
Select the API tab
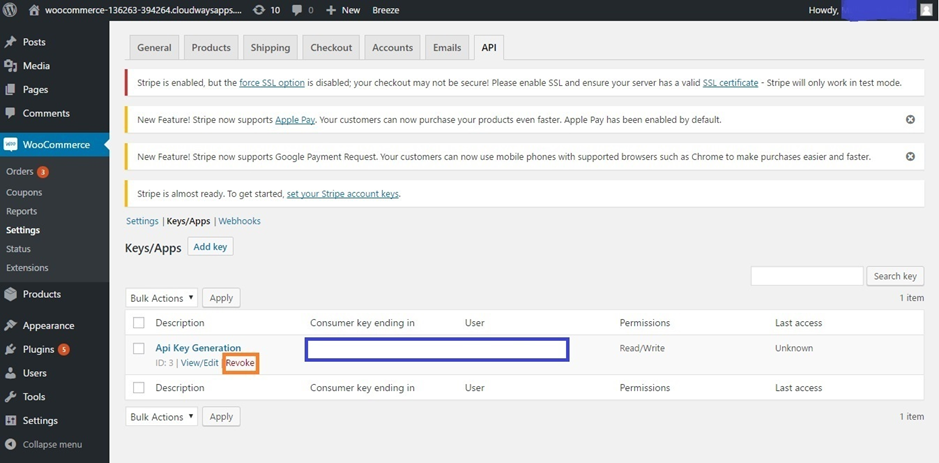489,47
